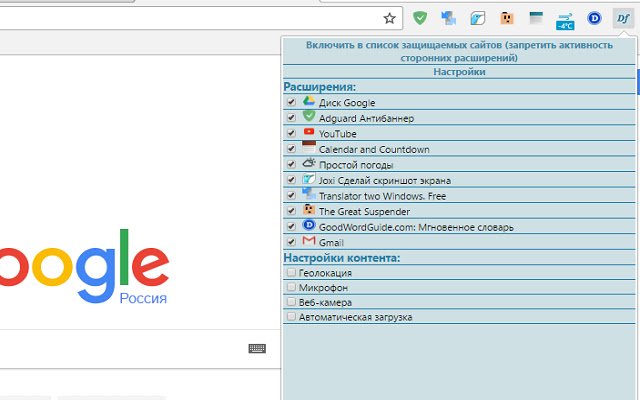This screenshot has width=640, height=400.
Task: Open Calendar and Countdown toolbar icon
Action: point(536,18)
